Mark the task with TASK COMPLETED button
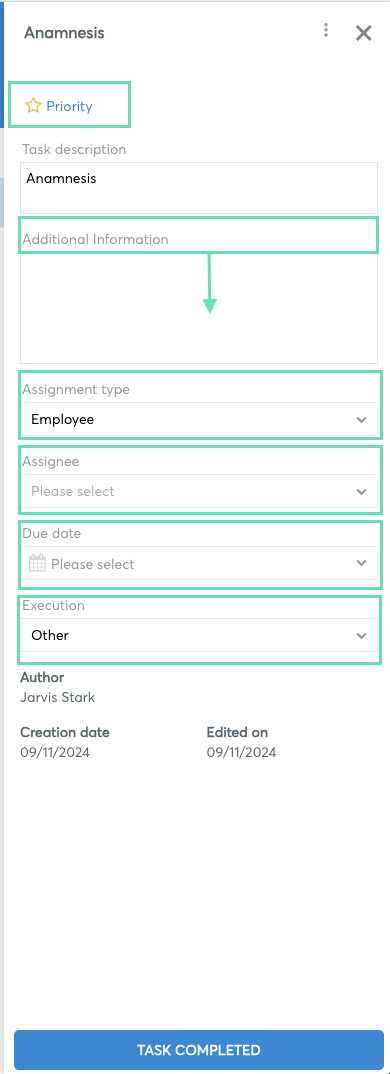Viewport: 390px width, 1074px height. (x=199, y=1050)
